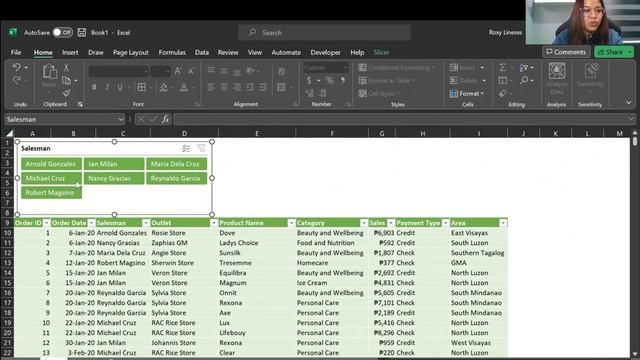This screenshot has width=640, height=360.
Task: Click the Merge & Center icon
Action: coord(281,87)
